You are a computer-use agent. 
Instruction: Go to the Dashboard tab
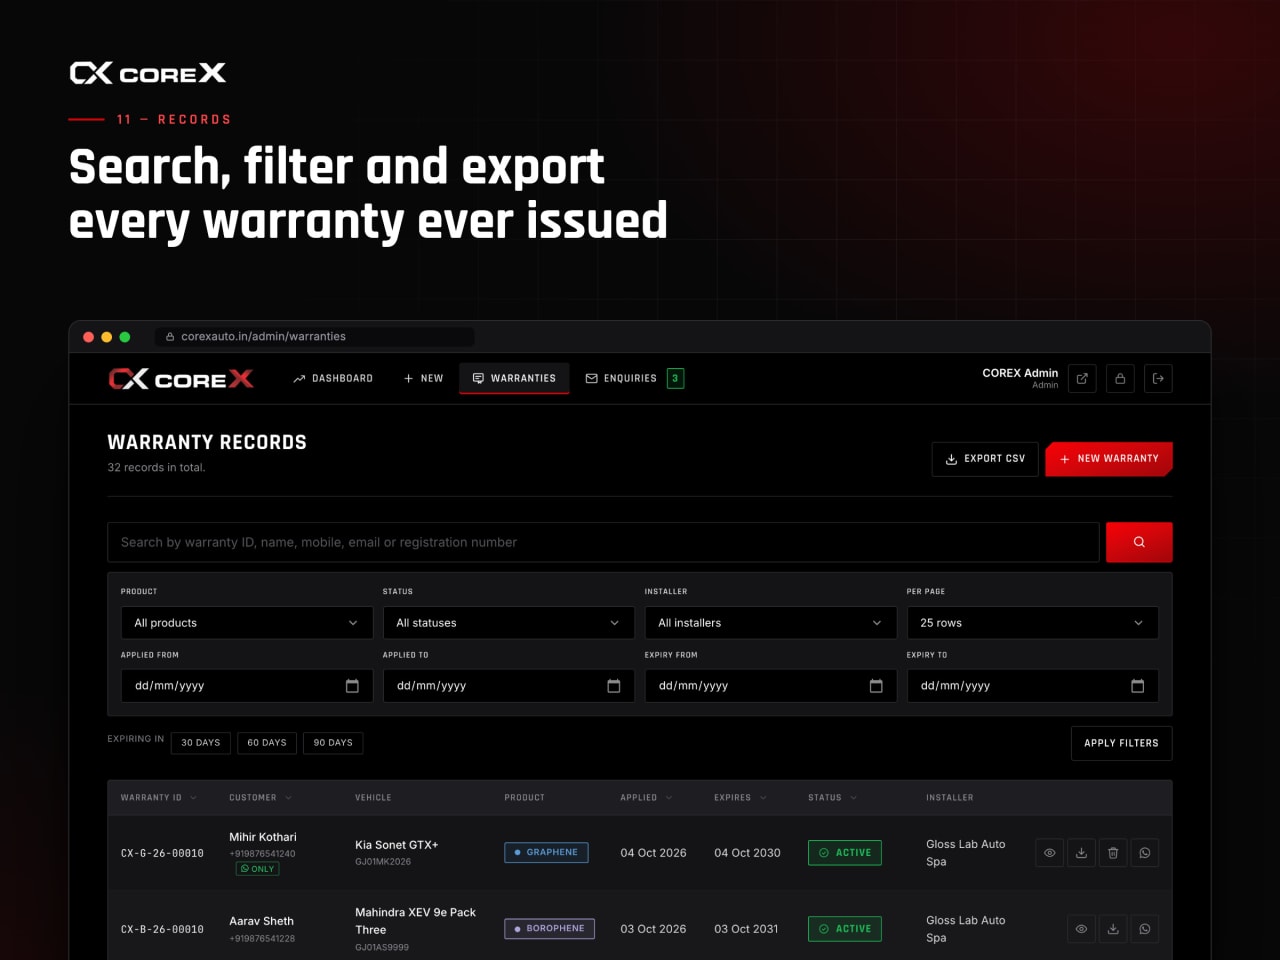333,378
